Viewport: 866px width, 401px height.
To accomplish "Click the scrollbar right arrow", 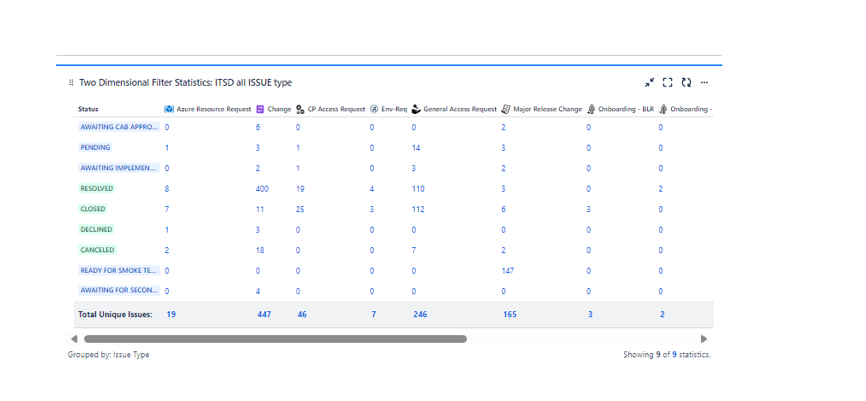I will point(704,339).
